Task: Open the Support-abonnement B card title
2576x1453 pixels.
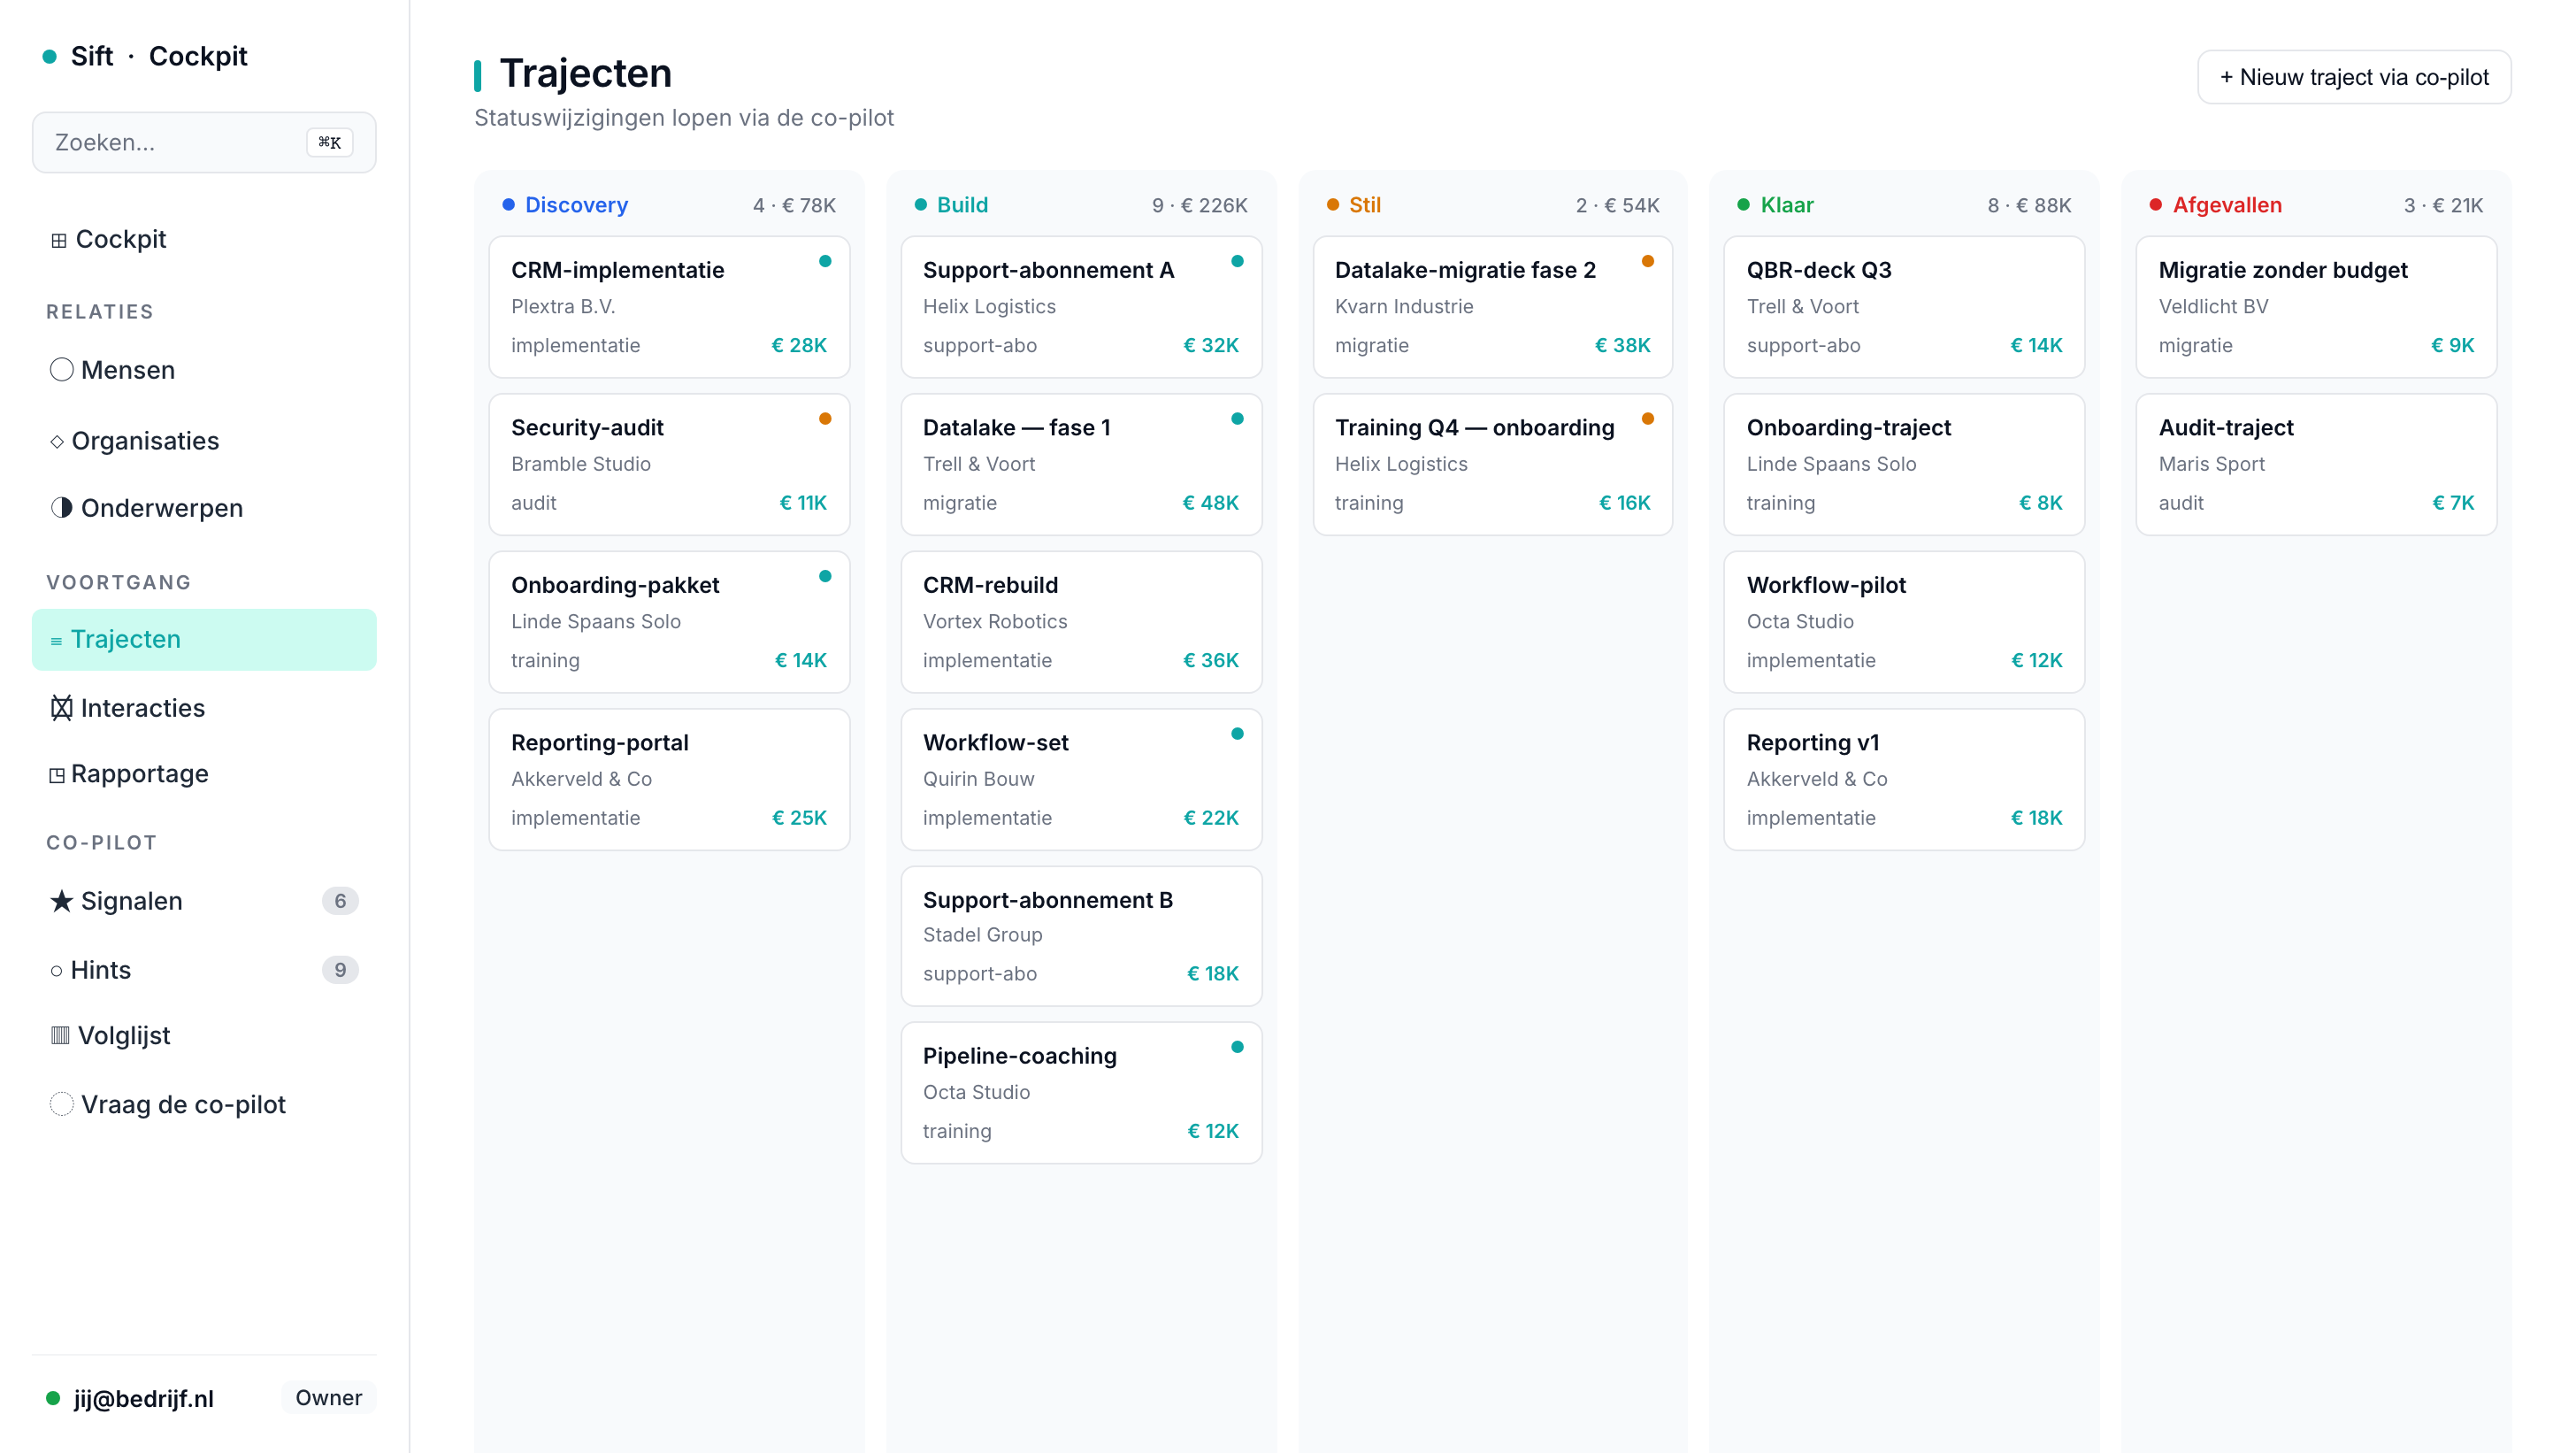Action: coord(1047,900)
